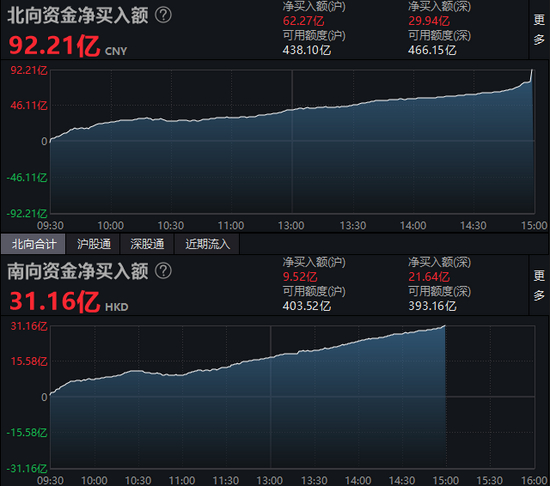550x486 pixels.
Task: Expand 更多 in the southbound funds panel
Action: coord(539,285)
